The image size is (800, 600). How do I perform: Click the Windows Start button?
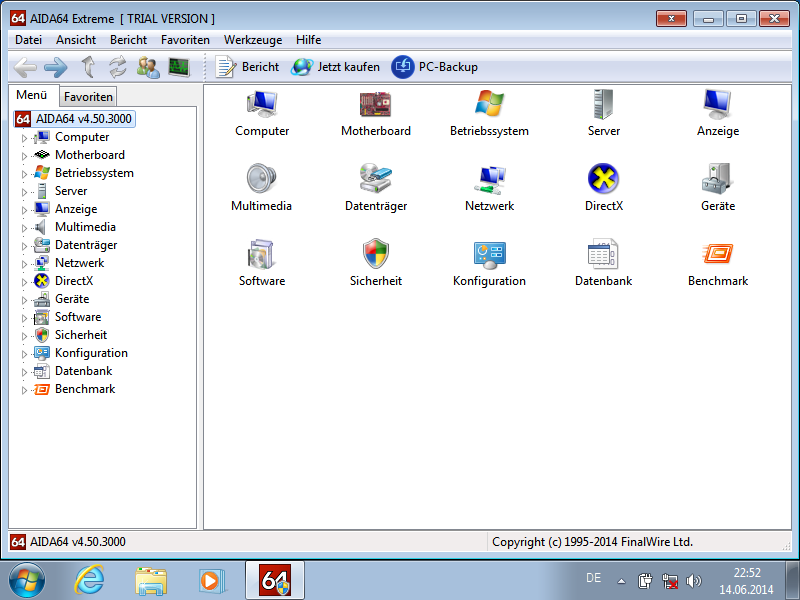click(x=27, y=581)
